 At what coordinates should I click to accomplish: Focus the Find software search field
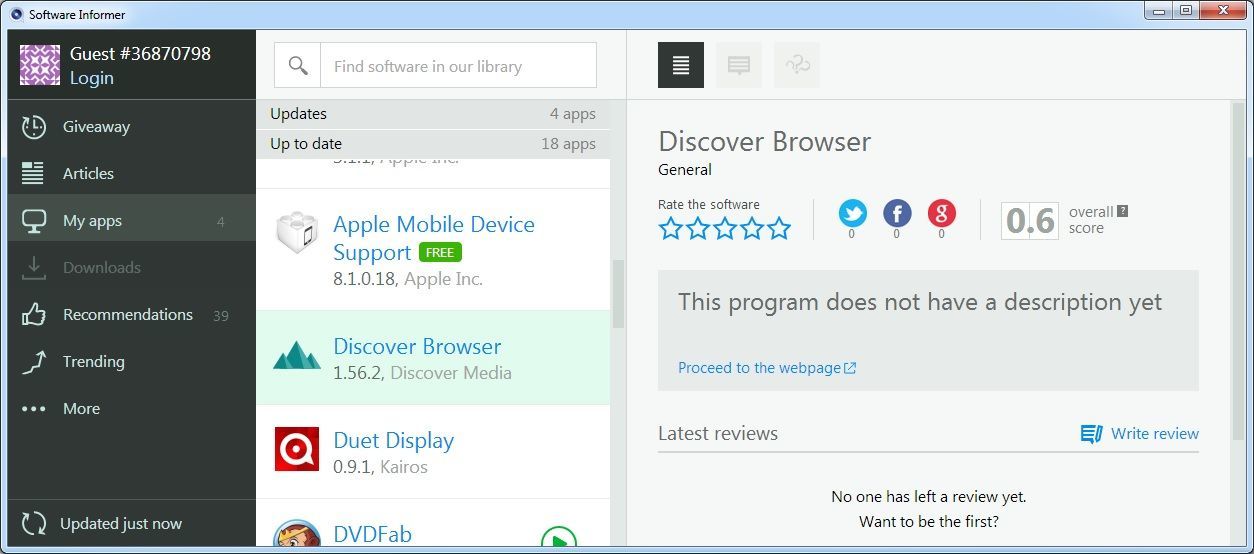point(458,66)
